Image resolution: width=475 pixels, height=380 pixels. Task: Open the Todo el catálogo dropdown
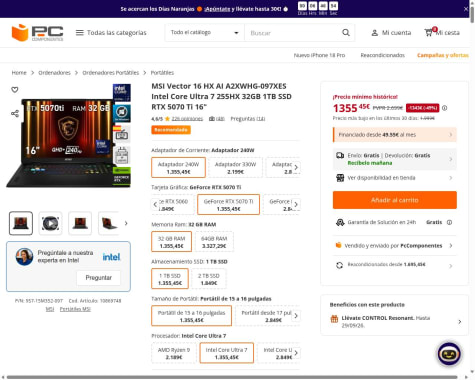point(204,33)
